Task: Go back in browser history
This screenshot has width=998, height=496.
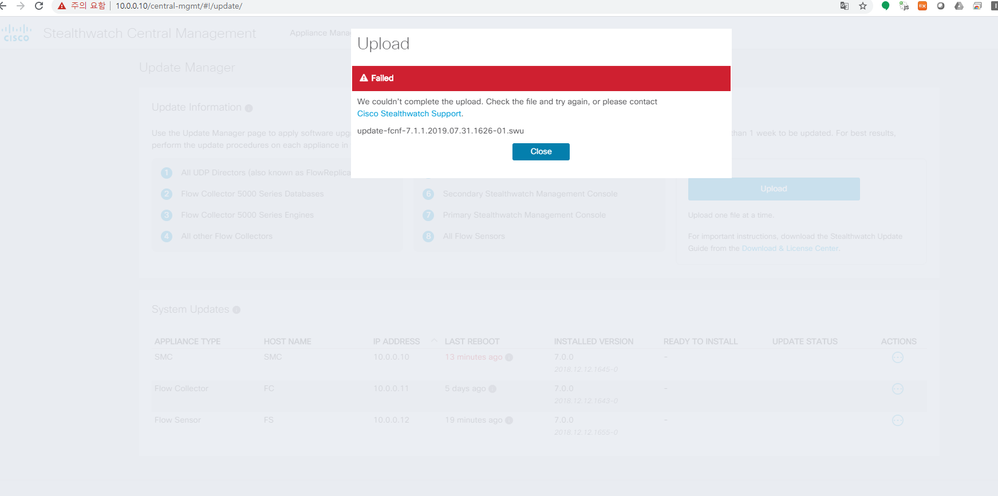Action: point(3,6)
